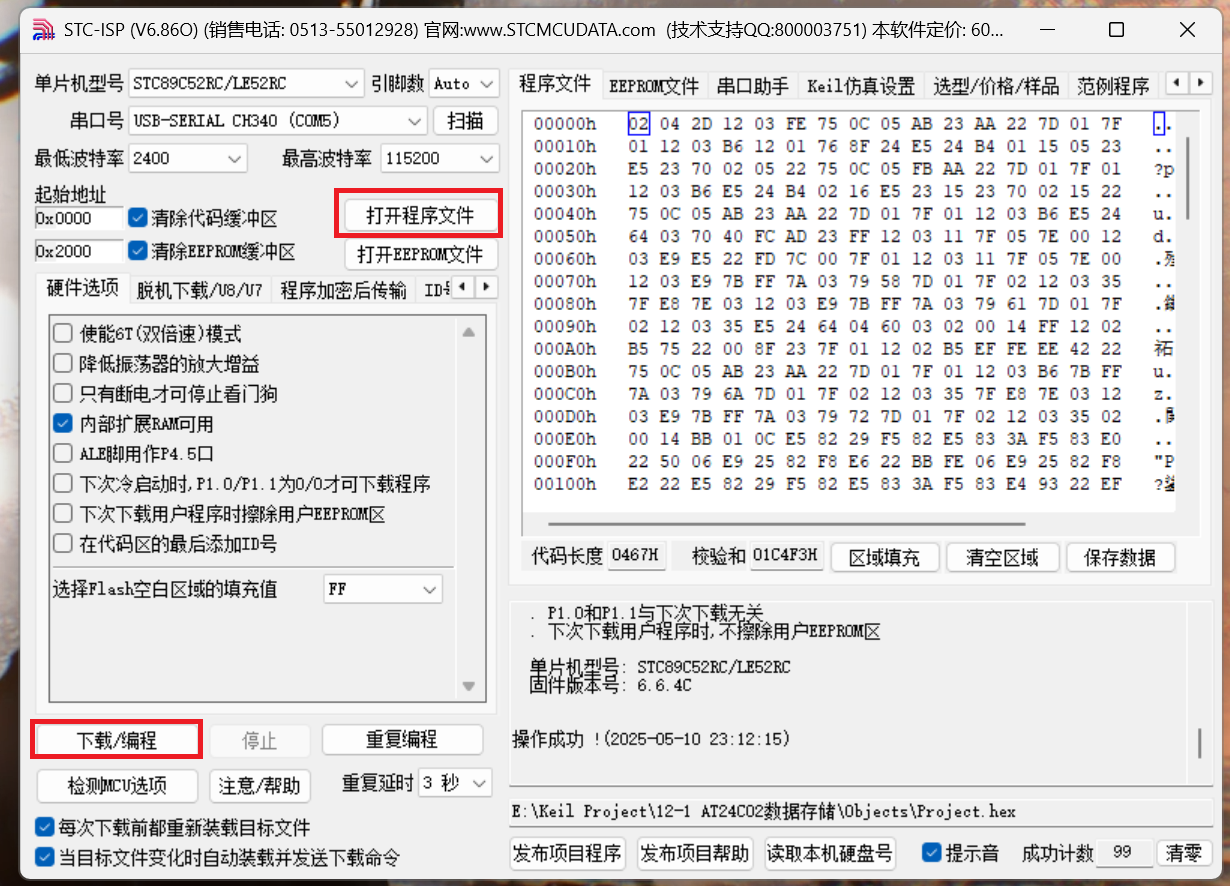The image size is (1230, 886).
Task: Open 最低波特率 2400 dropdown
Action: (187, 158)
